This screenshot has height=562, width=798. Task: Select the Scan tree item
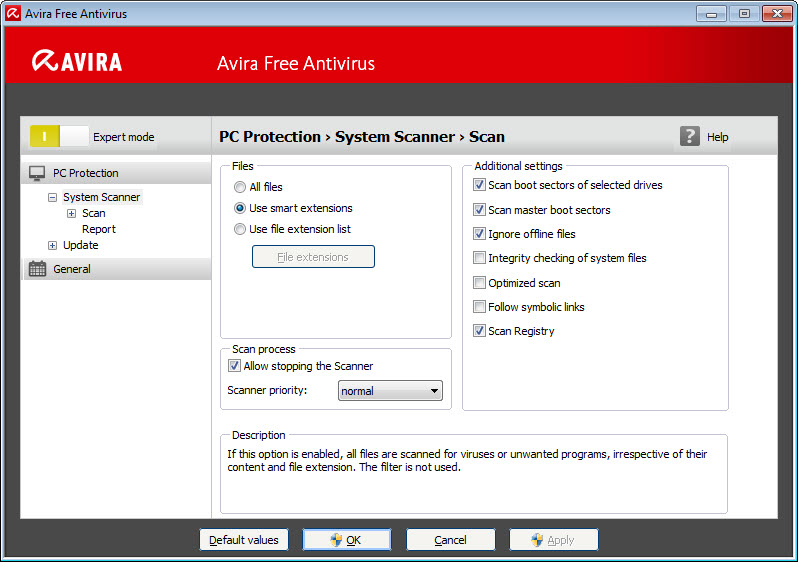click(94, 213)
